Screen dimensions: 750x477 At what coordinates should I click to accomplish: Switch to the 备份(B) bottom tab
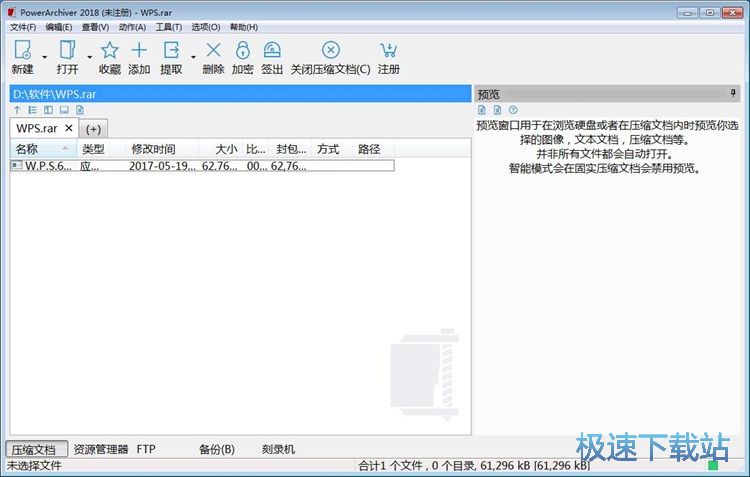point(217,449)
